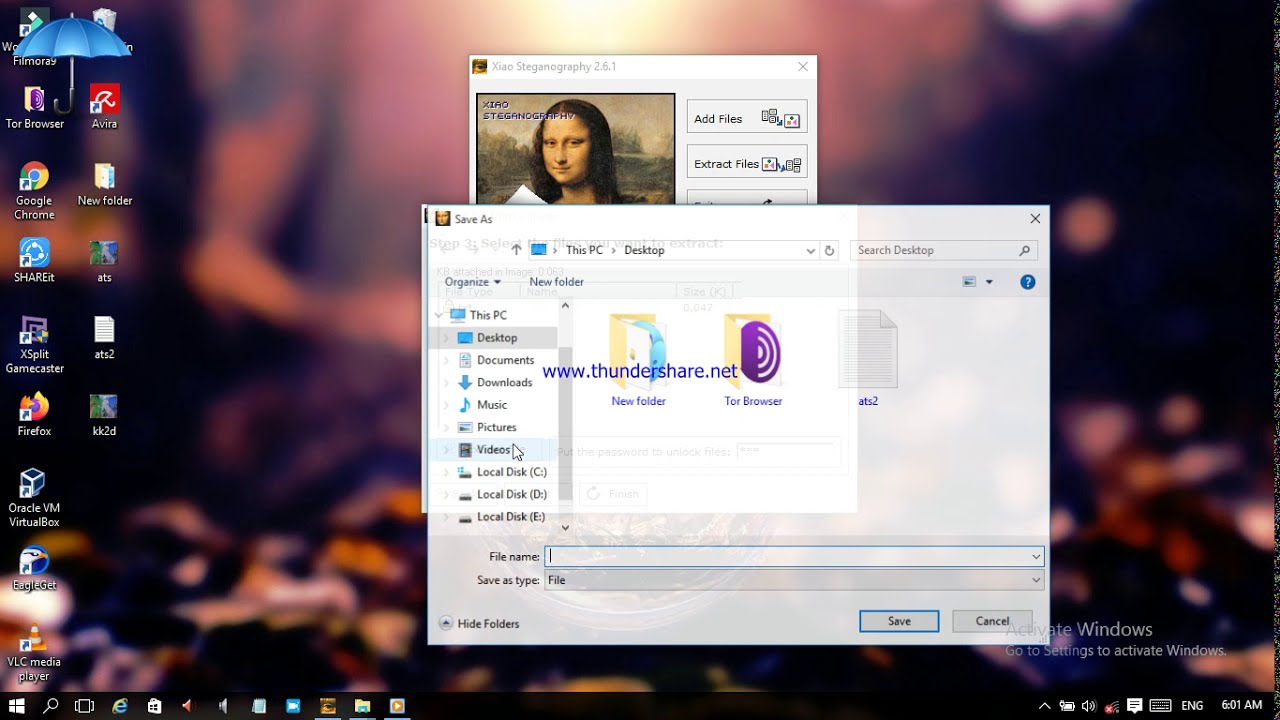Open the Windows Start menu
The width and height of the screenshot is (1280, 720).
(x=17, y=705)
